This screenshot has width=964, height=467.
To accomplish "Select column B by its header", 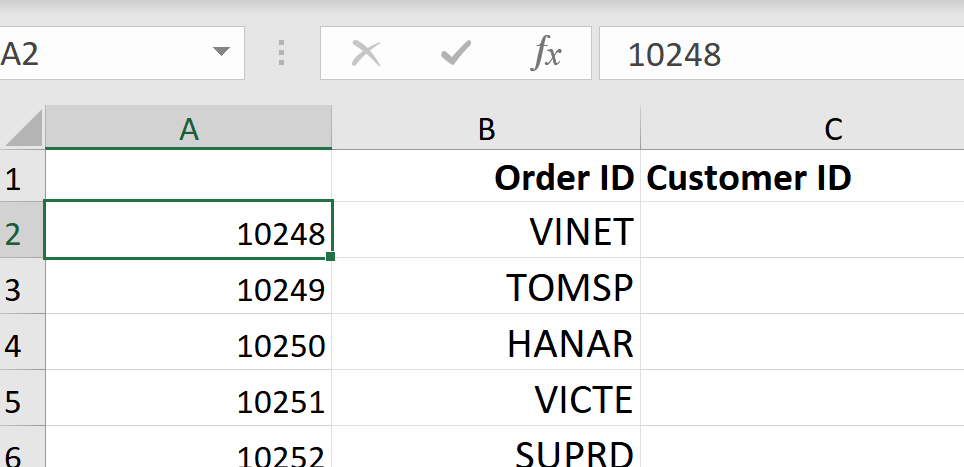I will coord(486,128).
